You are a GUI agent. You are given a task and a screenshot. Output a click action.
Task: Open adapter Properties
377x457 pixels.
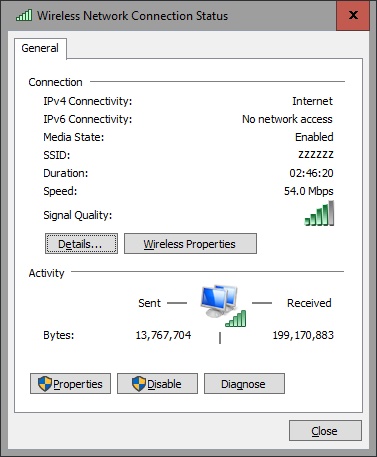(x=70, y=384)
